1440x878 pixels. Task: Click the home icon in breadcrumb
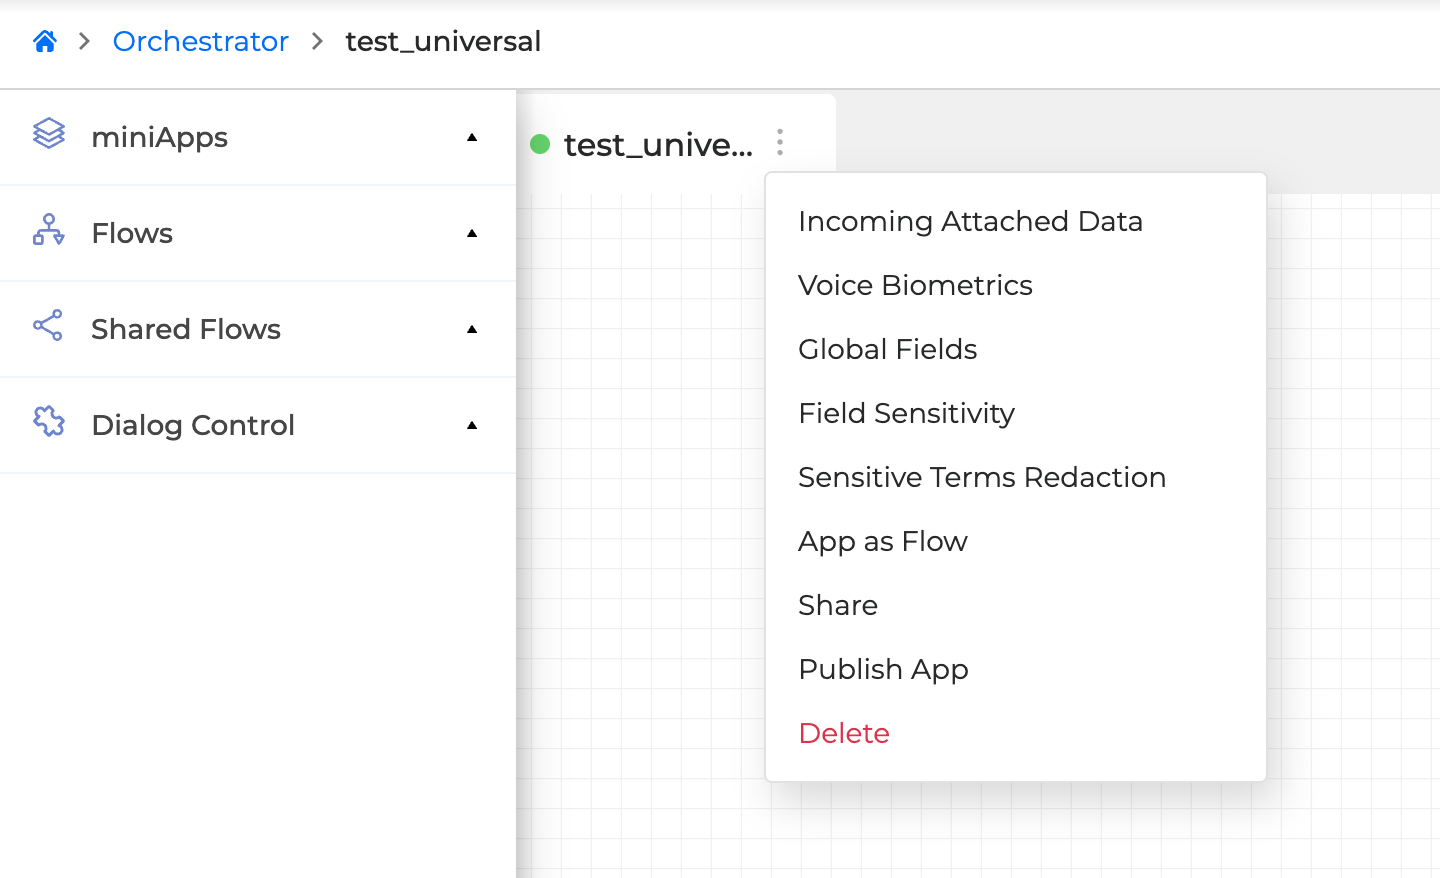(45, 41)
